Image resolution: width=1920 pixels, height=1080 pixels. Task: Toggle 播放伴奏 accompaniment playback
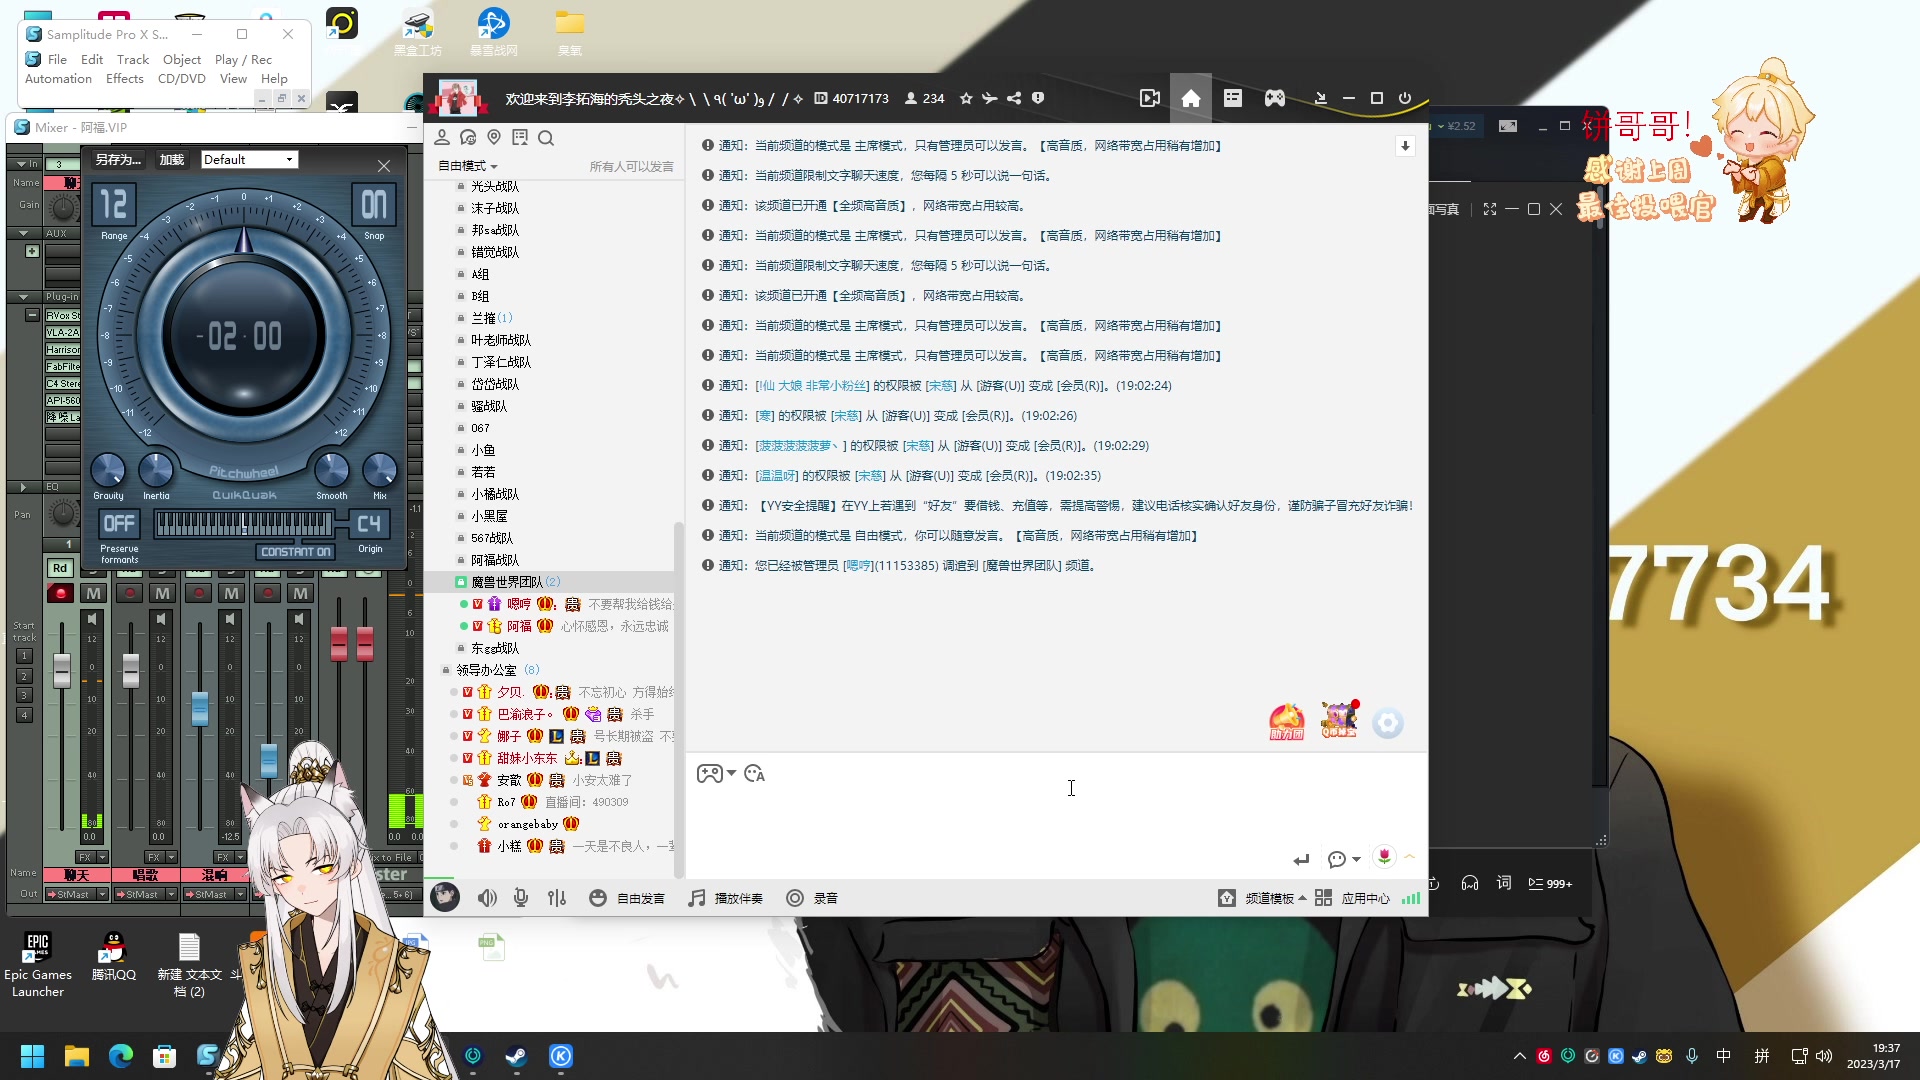[725, 898]
